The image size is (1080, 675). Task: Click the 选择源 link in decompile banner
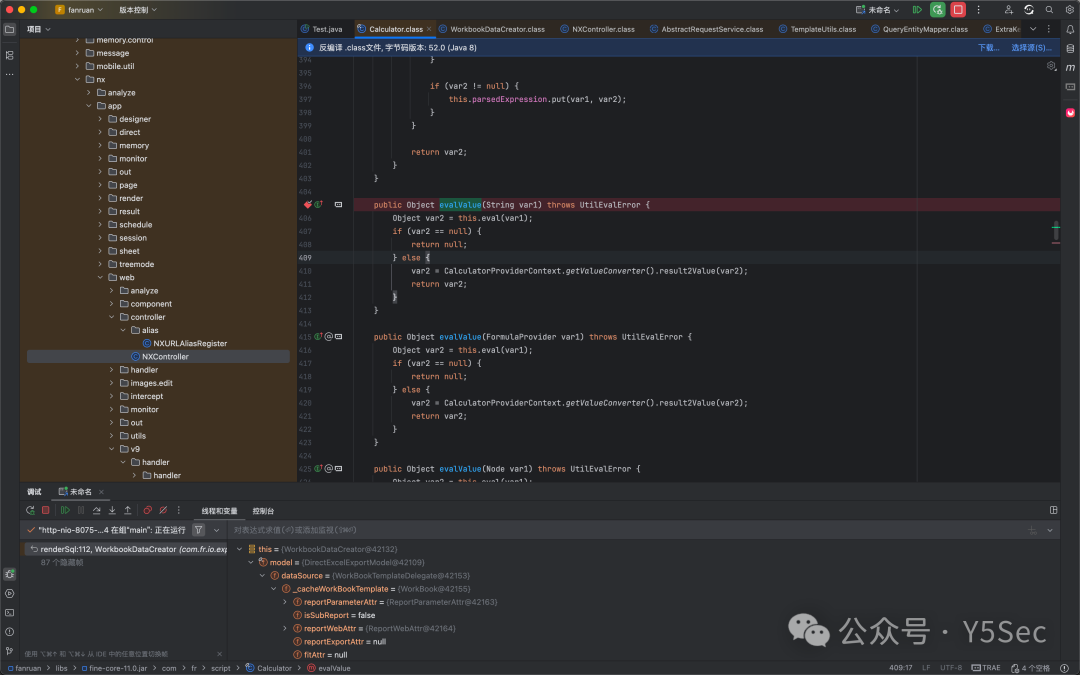click(x=1031, y=48)
